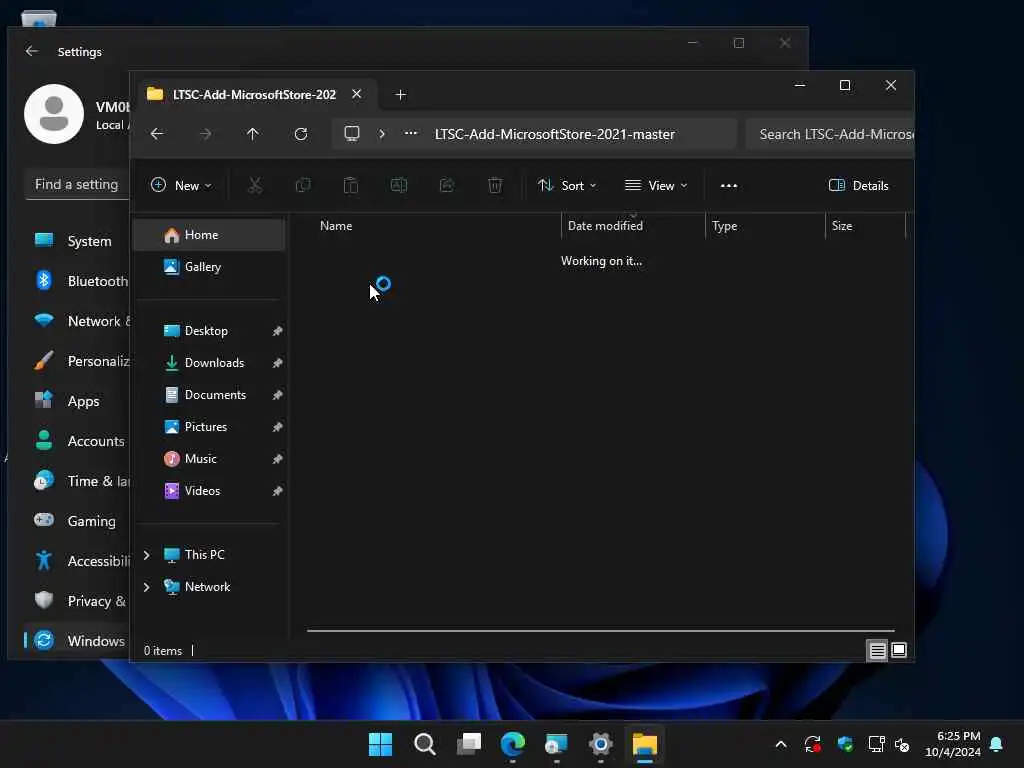The width and height of the screenshot is (1024, 768).
Task: Open Accounts category in Settings
Action: (77, 441)
